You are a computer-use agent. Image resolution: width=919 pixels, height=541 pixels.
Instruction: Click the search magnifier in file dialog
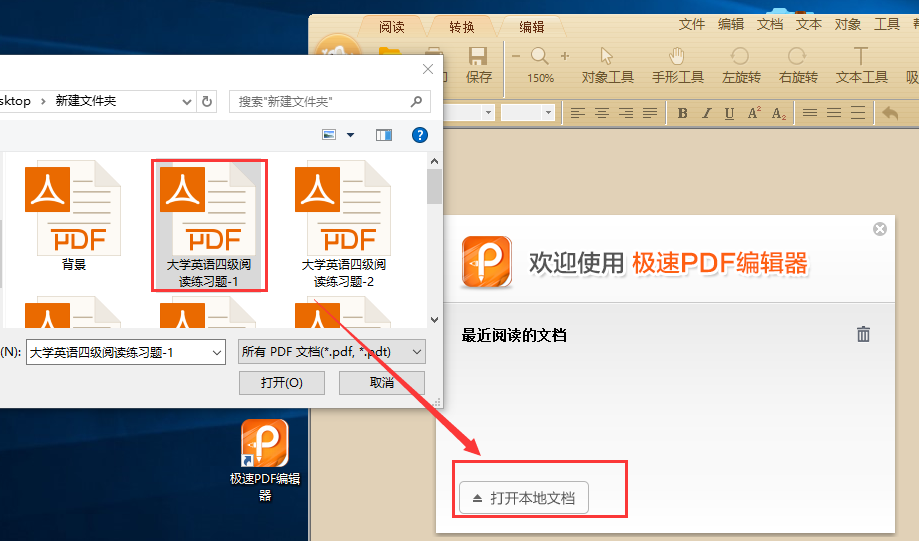pyautogui.click(x=416, y=101)
